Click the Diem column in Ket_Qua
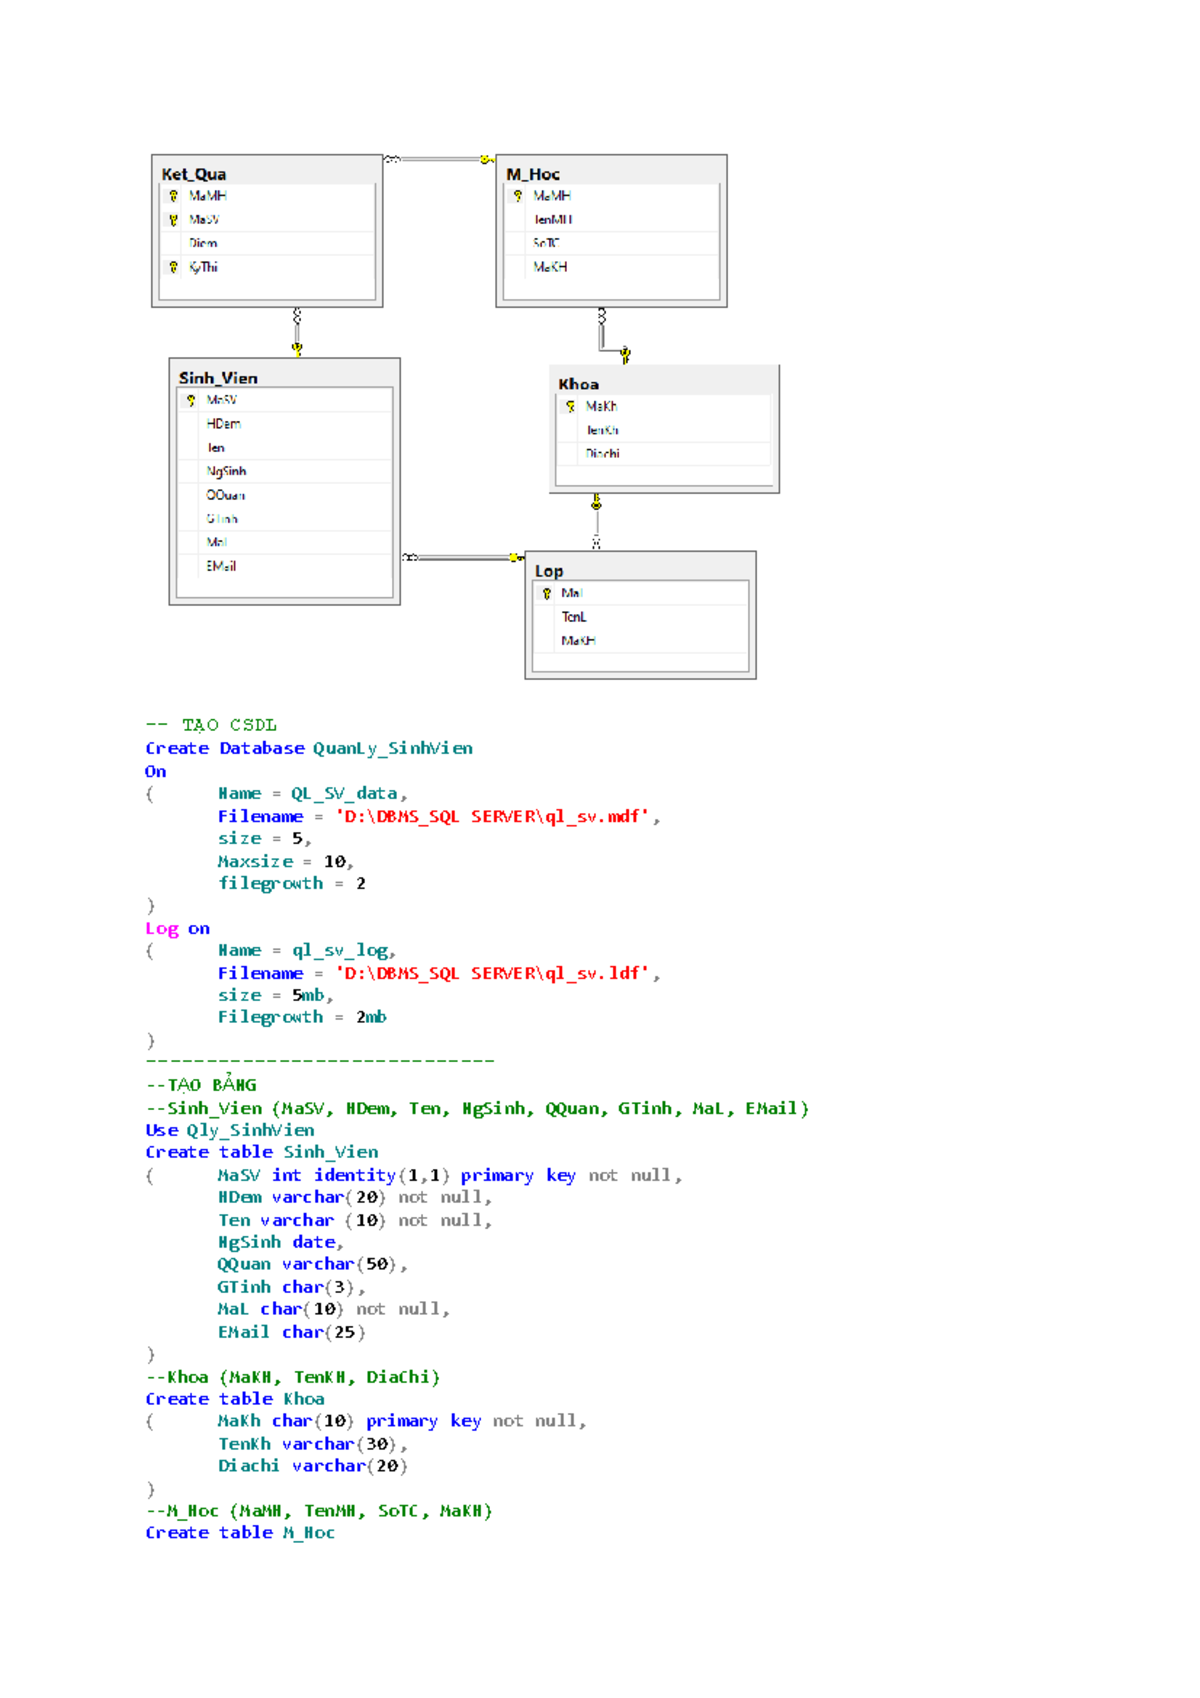The width and height of the screenshot is (1200, 1698). (x=267, y=243)
